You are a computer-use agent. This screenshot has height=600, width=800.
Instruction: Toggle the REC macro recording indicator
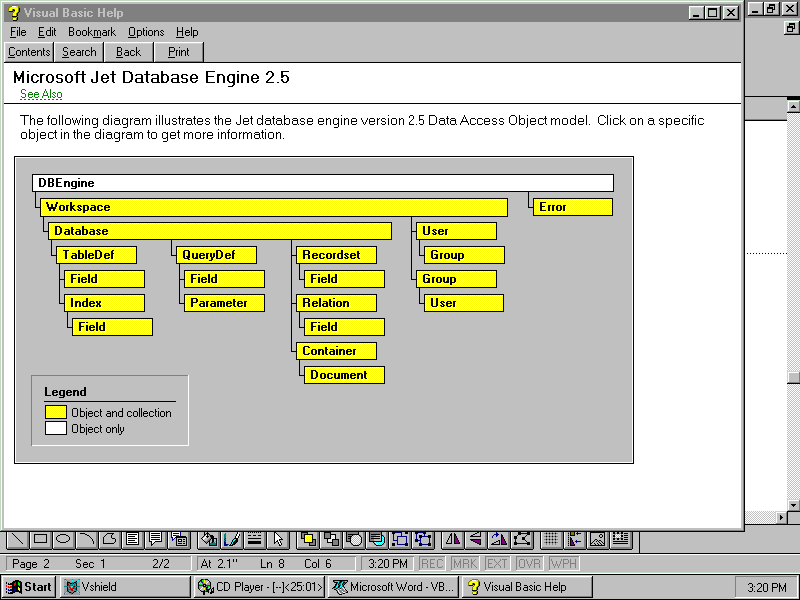432,563
